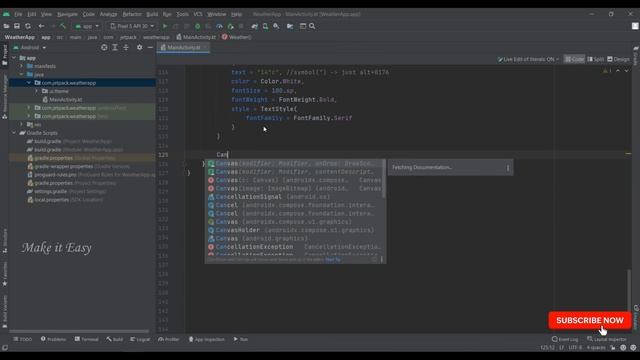
Task: Open the Event Log
Action: click(565, 339)
